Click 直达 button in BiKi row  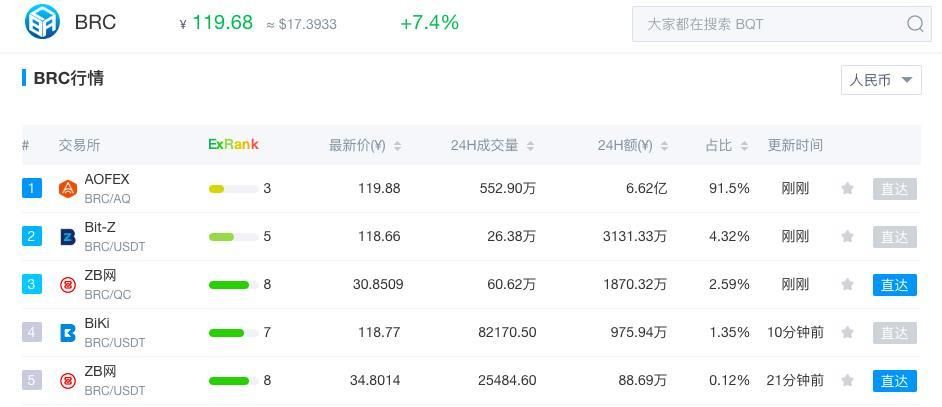(x=895, y=333)
